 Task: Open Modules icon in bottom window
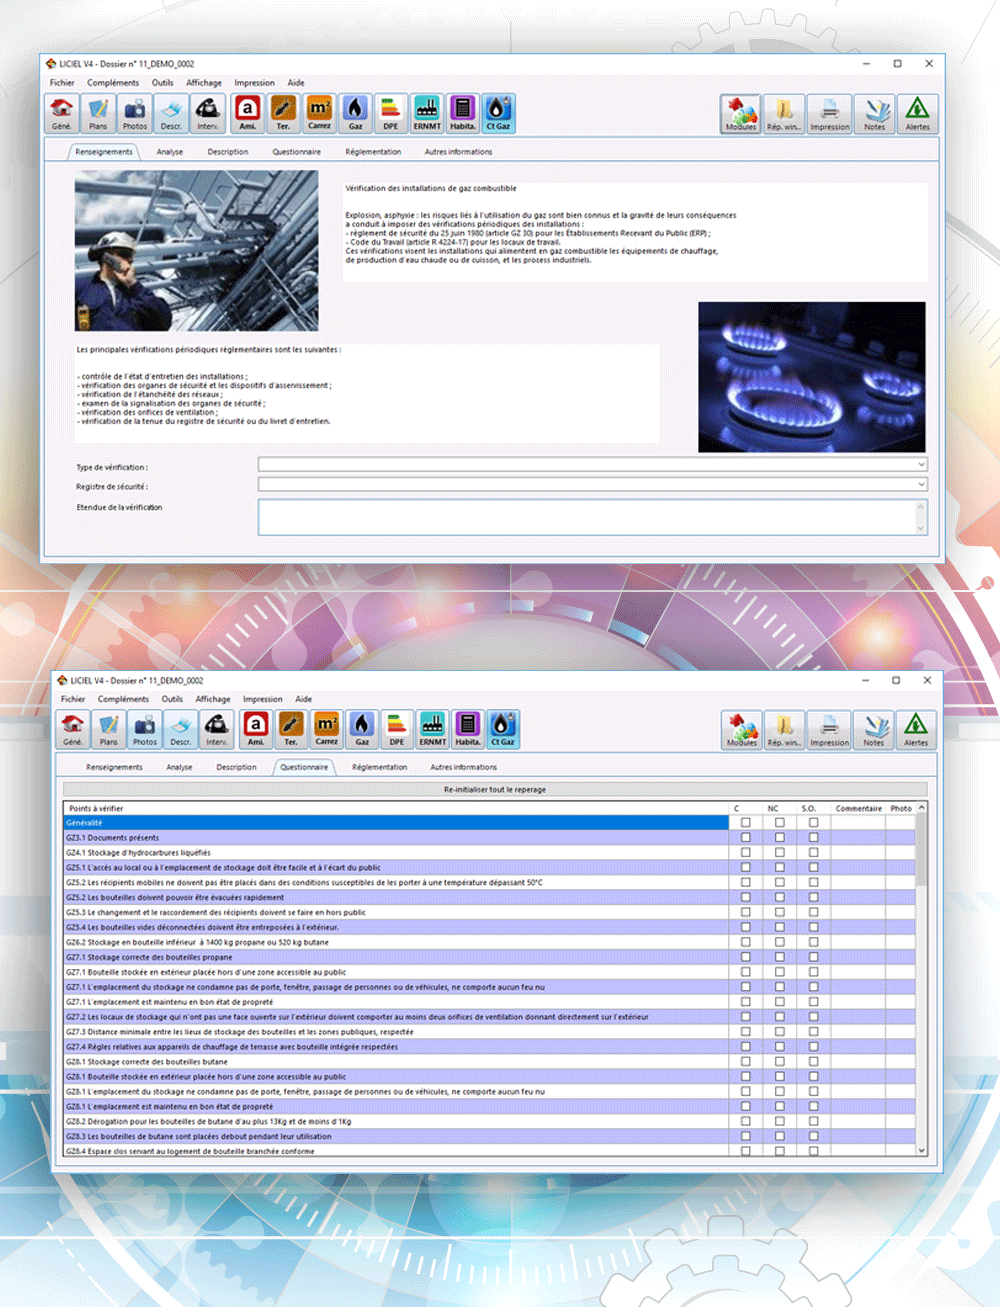(742, 730)
